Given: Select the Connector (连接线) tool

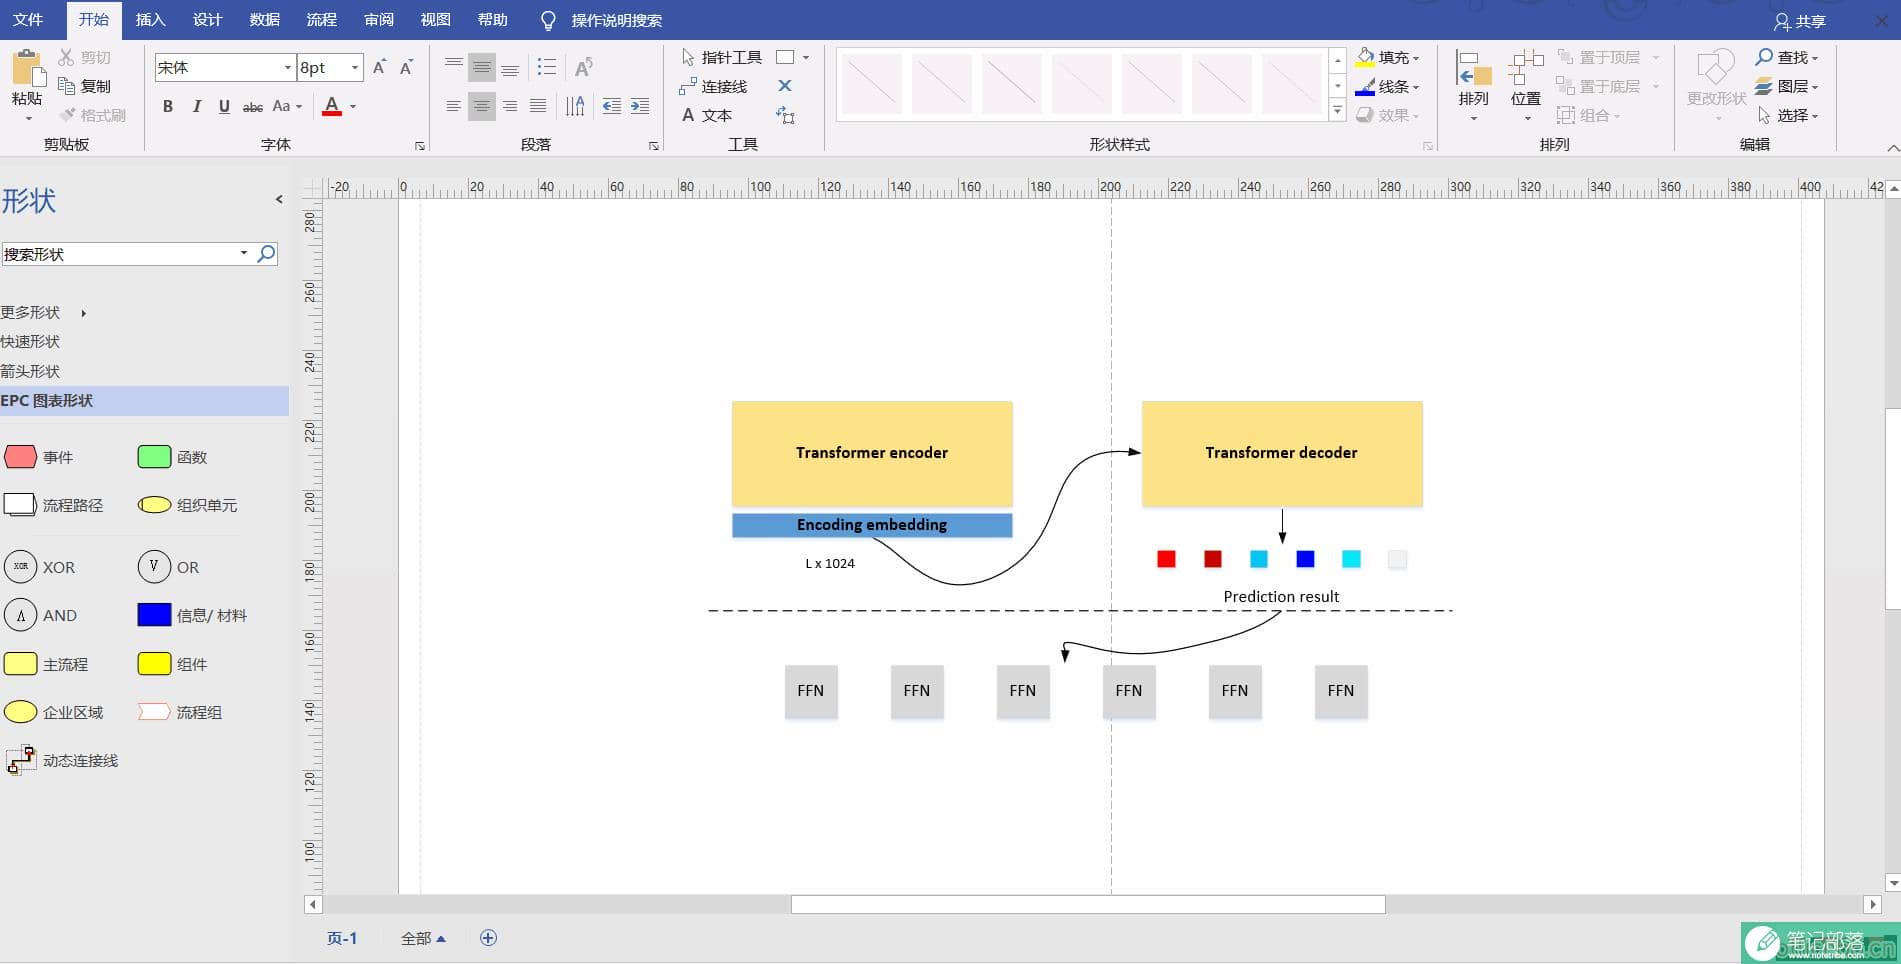Looking at the screenshot, I should pos(714,86).
